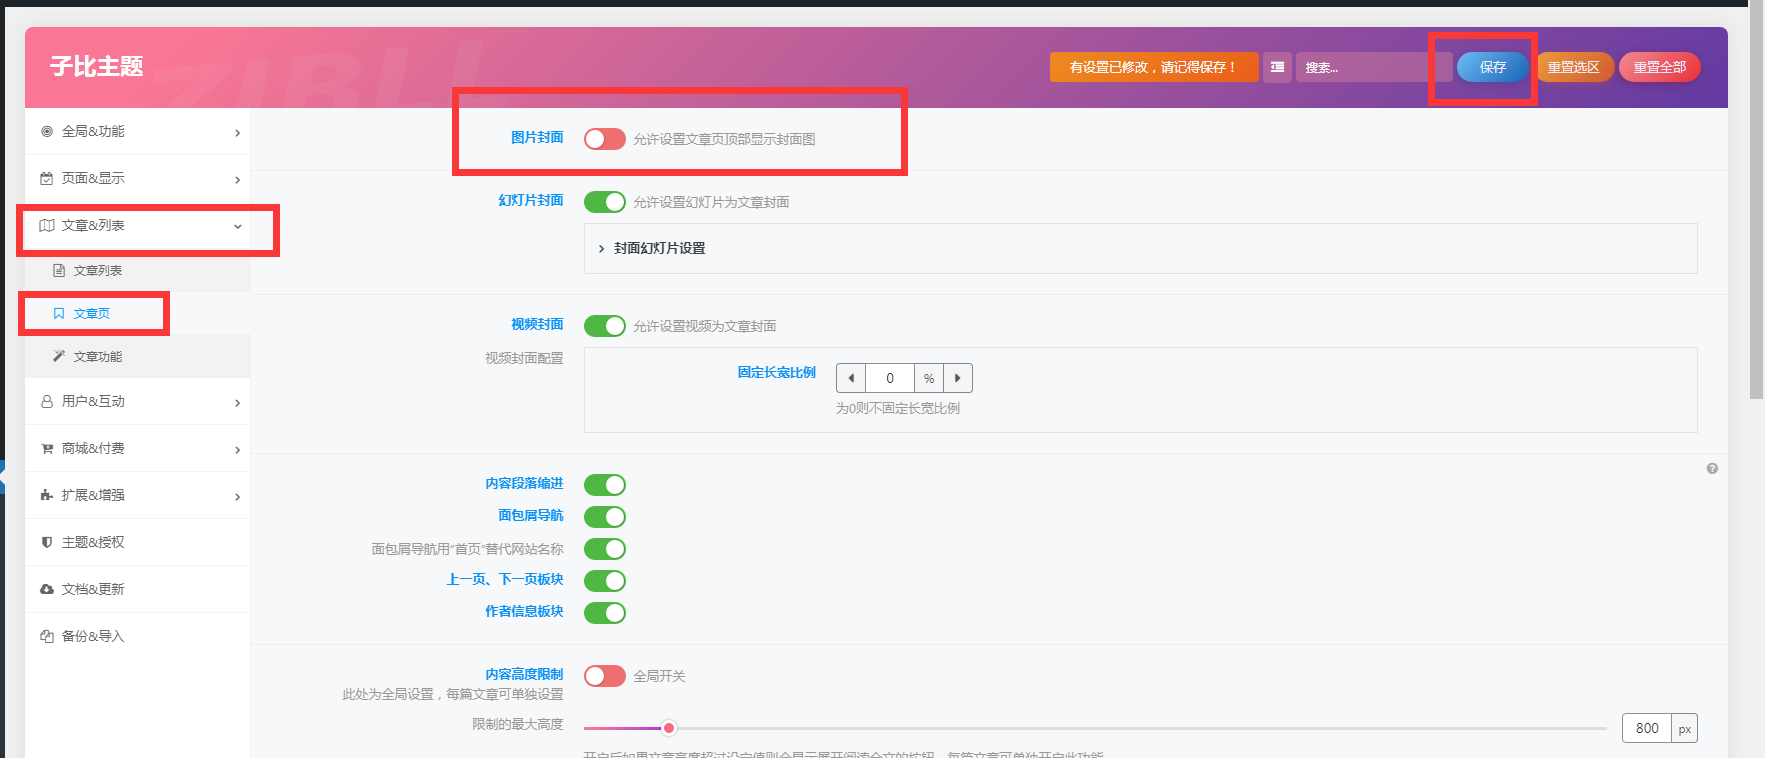1765x758 pixels.
Task: Open 文章列表 submenu item
Action: pos(137,270)
